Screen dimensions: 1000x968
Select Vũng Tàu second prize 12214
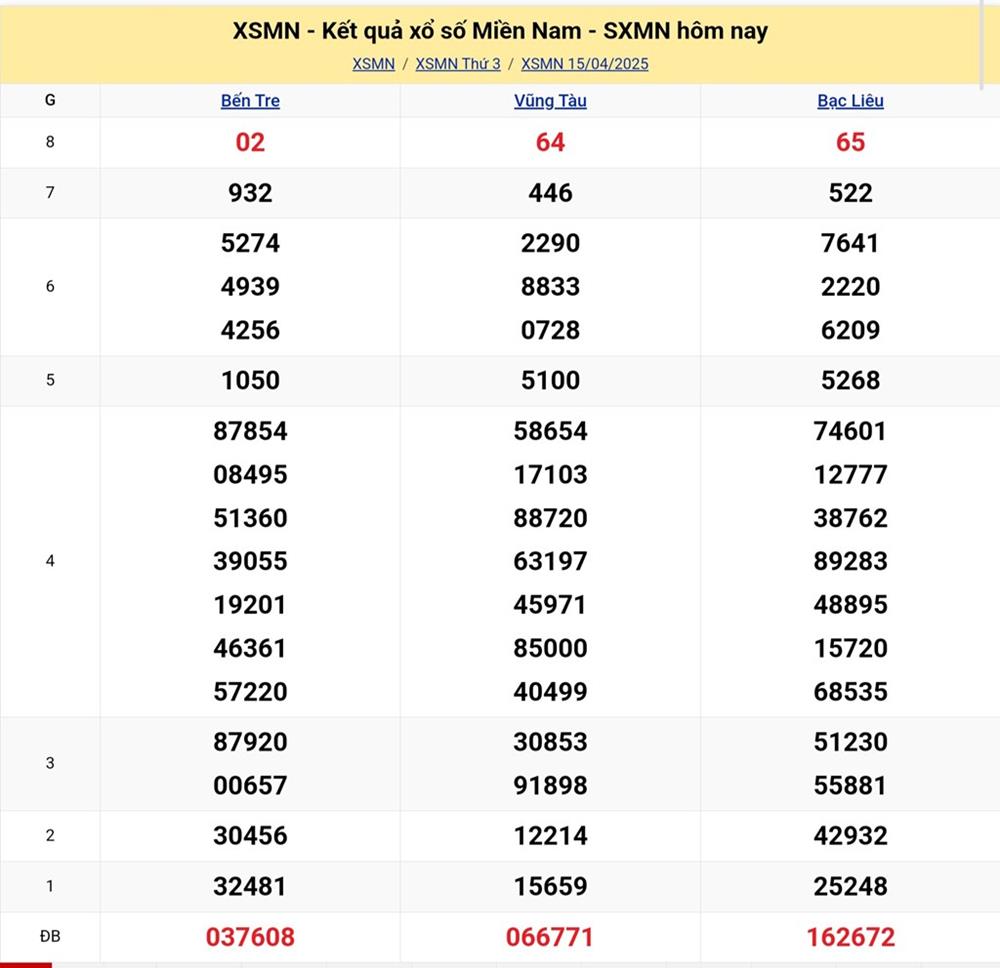[x=550, y=835]
